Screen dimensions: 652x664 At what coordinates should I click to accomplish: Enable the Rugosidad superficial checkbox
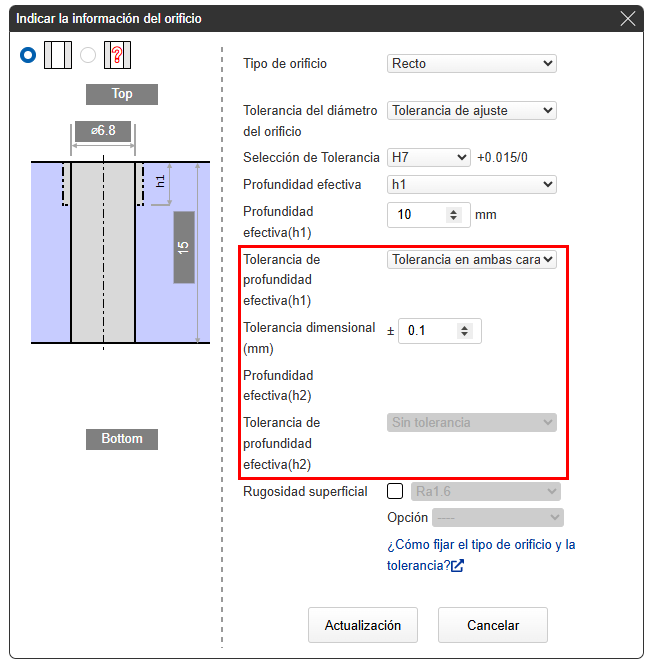click(395, 491)
